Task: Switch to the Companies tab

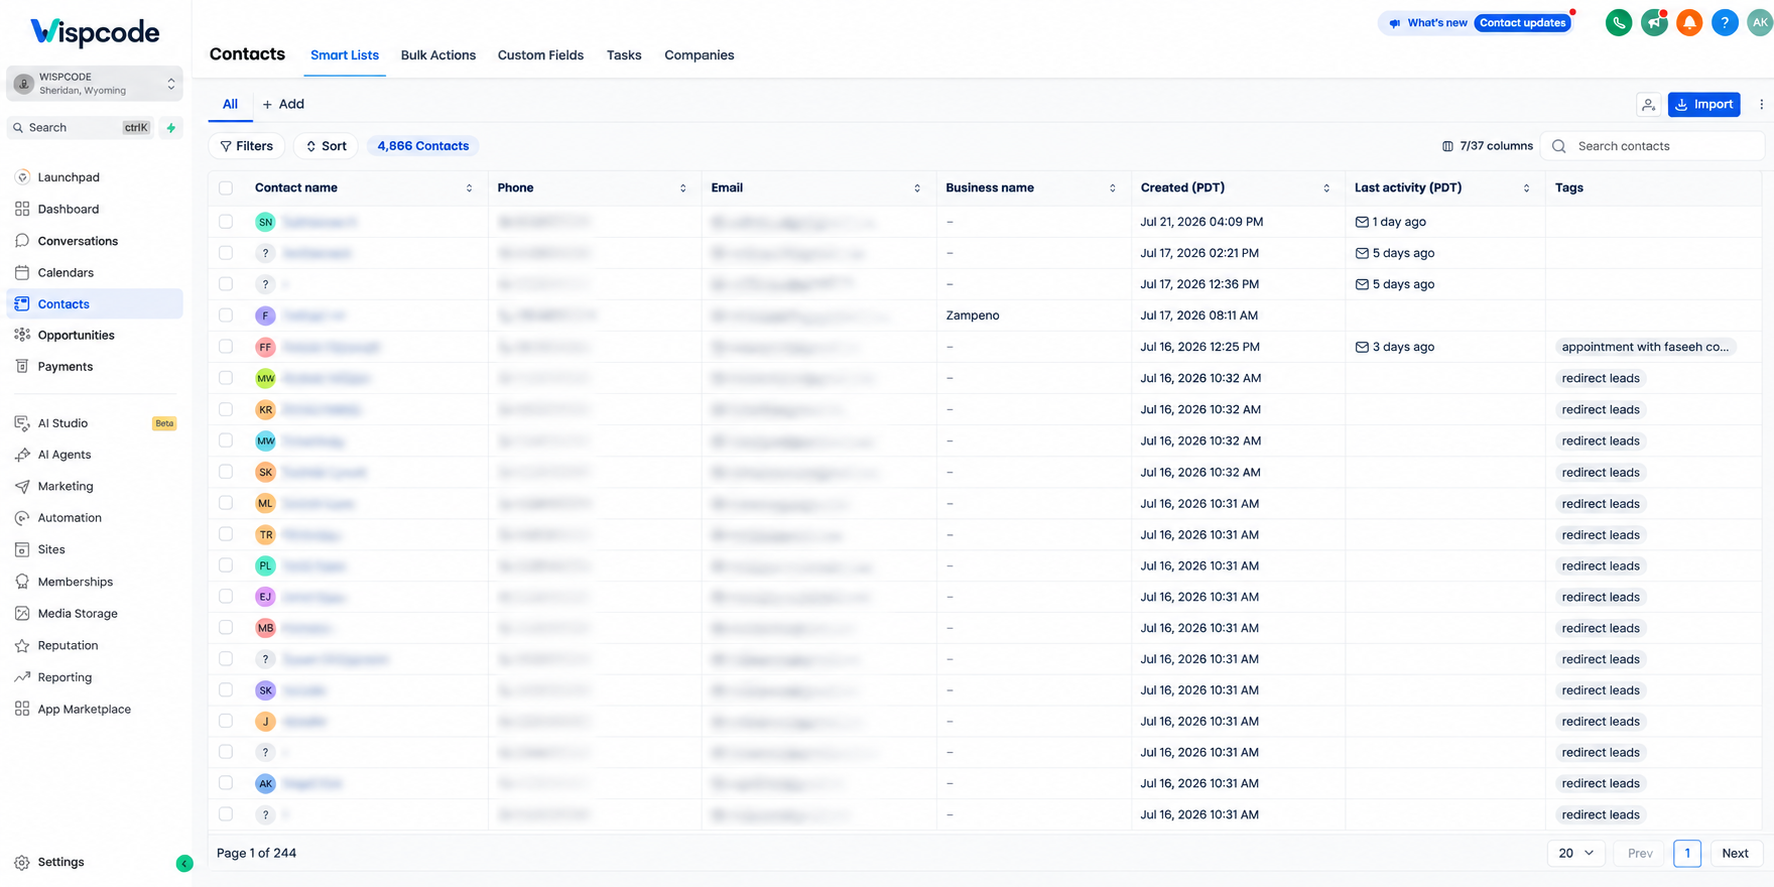Action: point(699,55)
